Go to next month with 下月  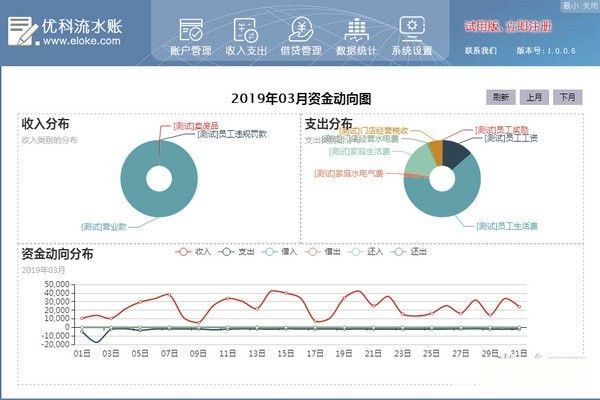567,97
